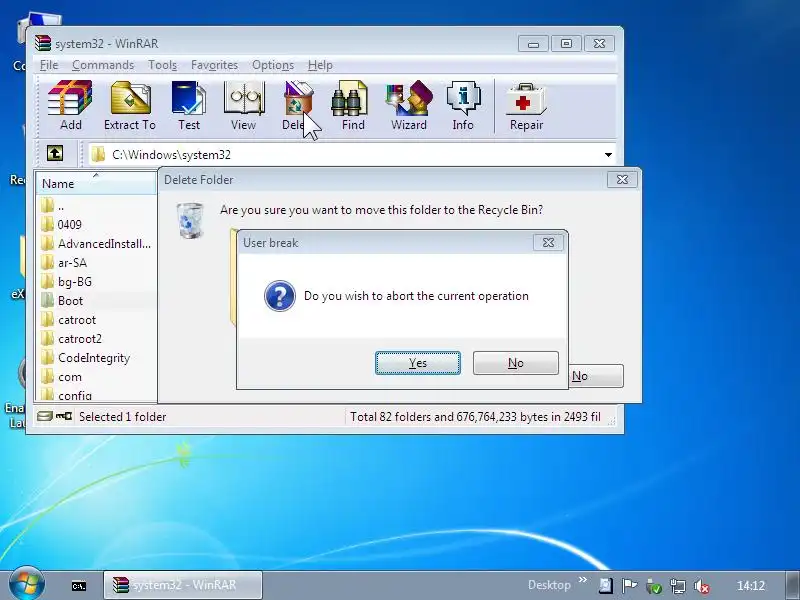Click the key password icon in status bar
Screen dimensions: 800x600
[64, 416]
